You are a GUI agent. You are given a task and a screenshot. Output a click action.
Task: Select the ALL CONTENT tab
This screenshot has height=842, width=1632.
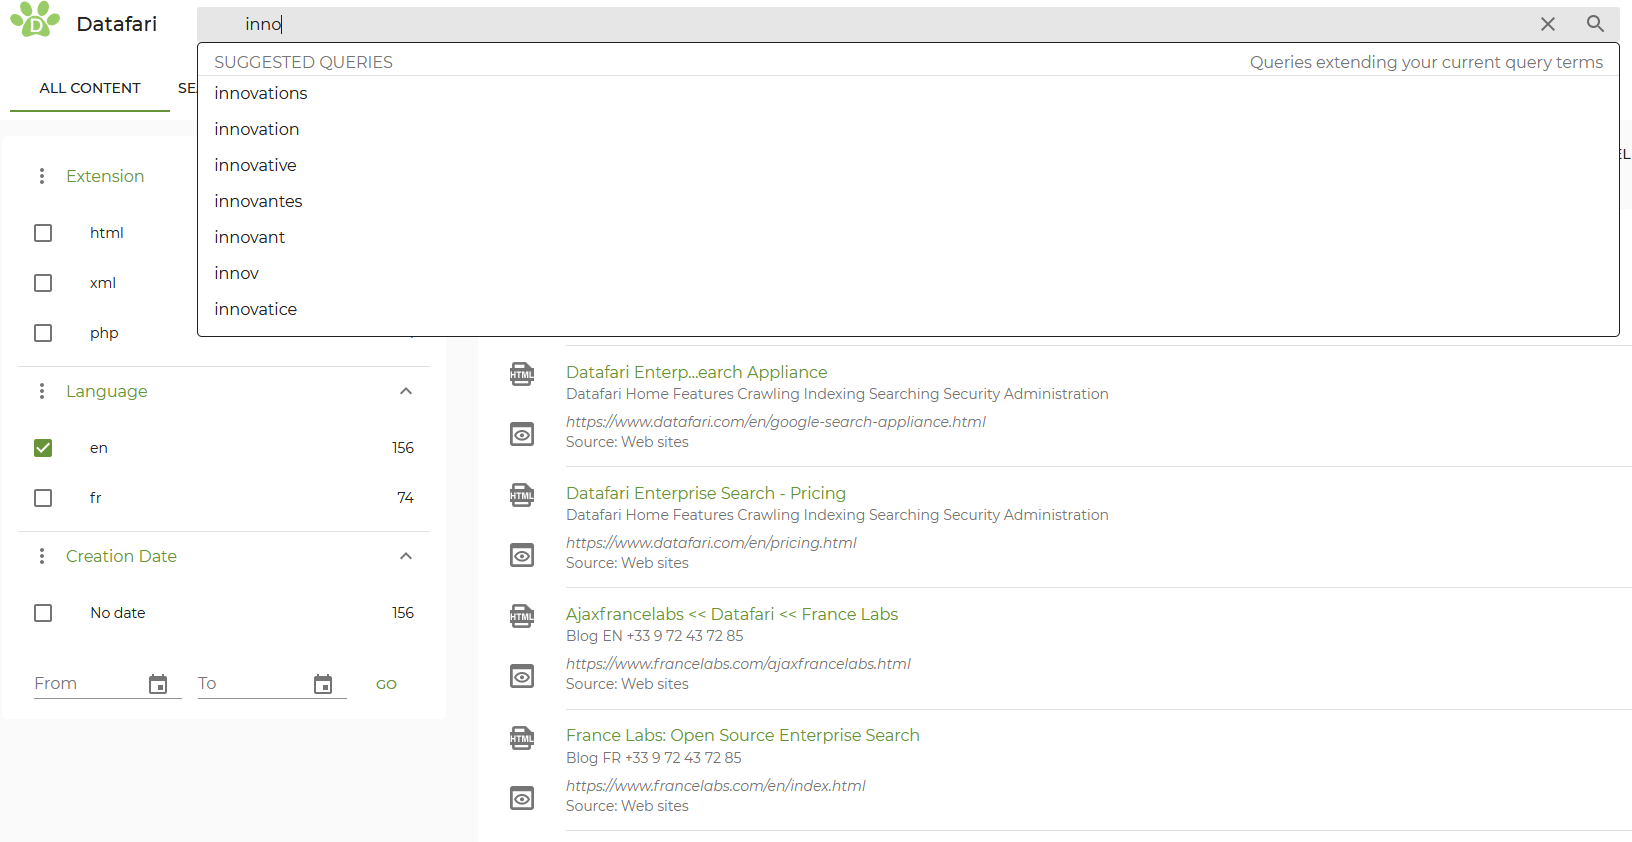click(90, 88)
